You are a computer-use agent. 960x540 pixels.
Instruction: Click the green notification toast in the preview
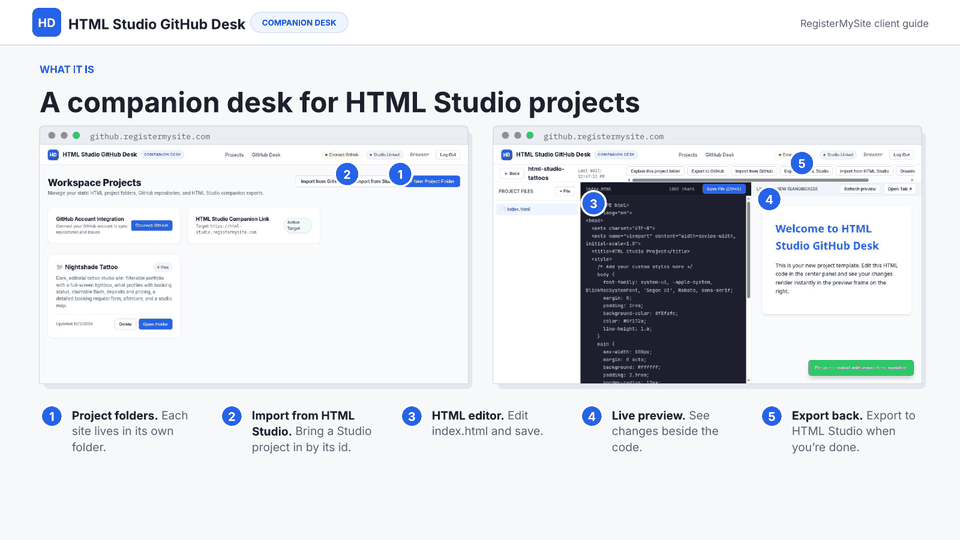pyautogui.click(x=860, y=368)
